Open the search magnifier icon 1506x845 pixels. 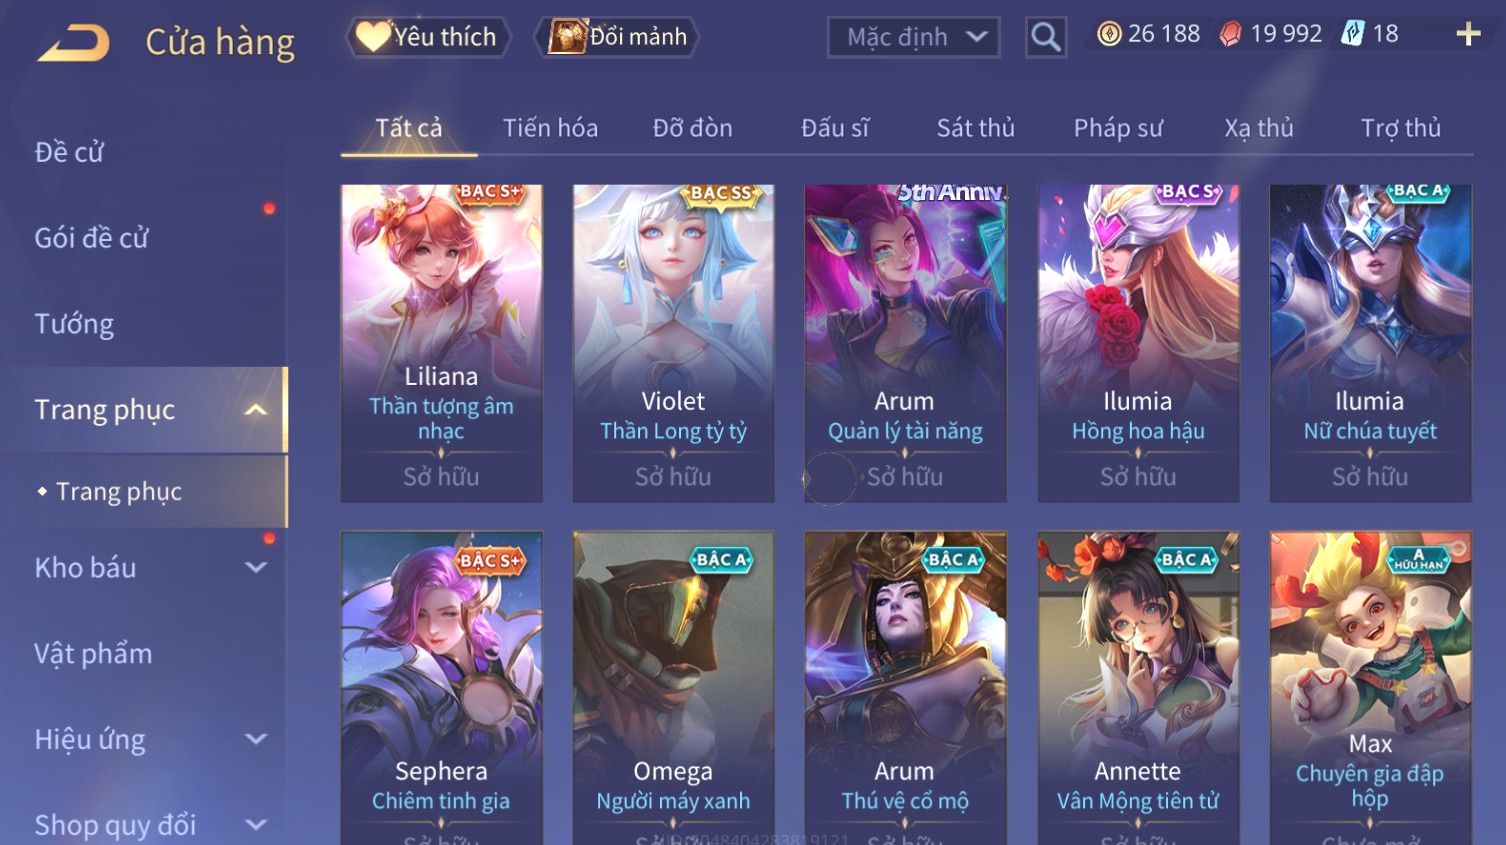1046,37
